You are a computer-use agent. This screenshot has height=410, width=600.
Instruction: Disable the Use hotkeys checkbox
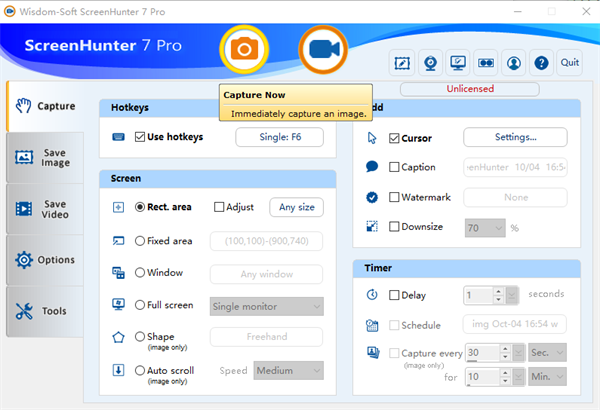click(139, 137)
